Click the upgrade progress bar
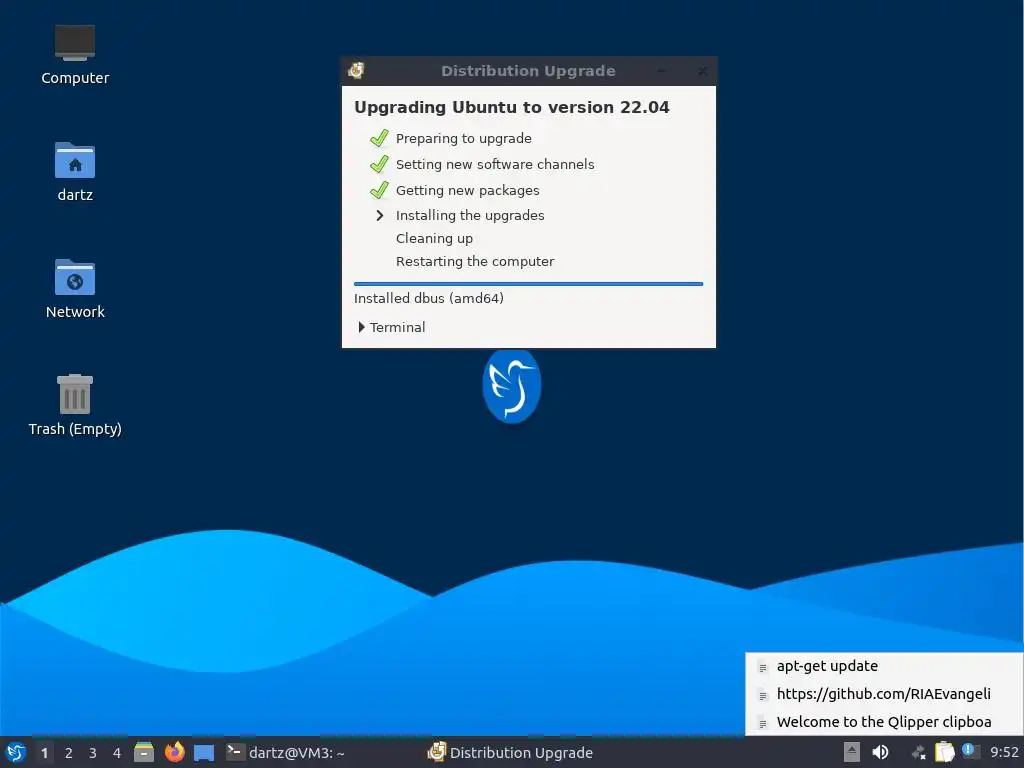 click(x=528, y=284)
